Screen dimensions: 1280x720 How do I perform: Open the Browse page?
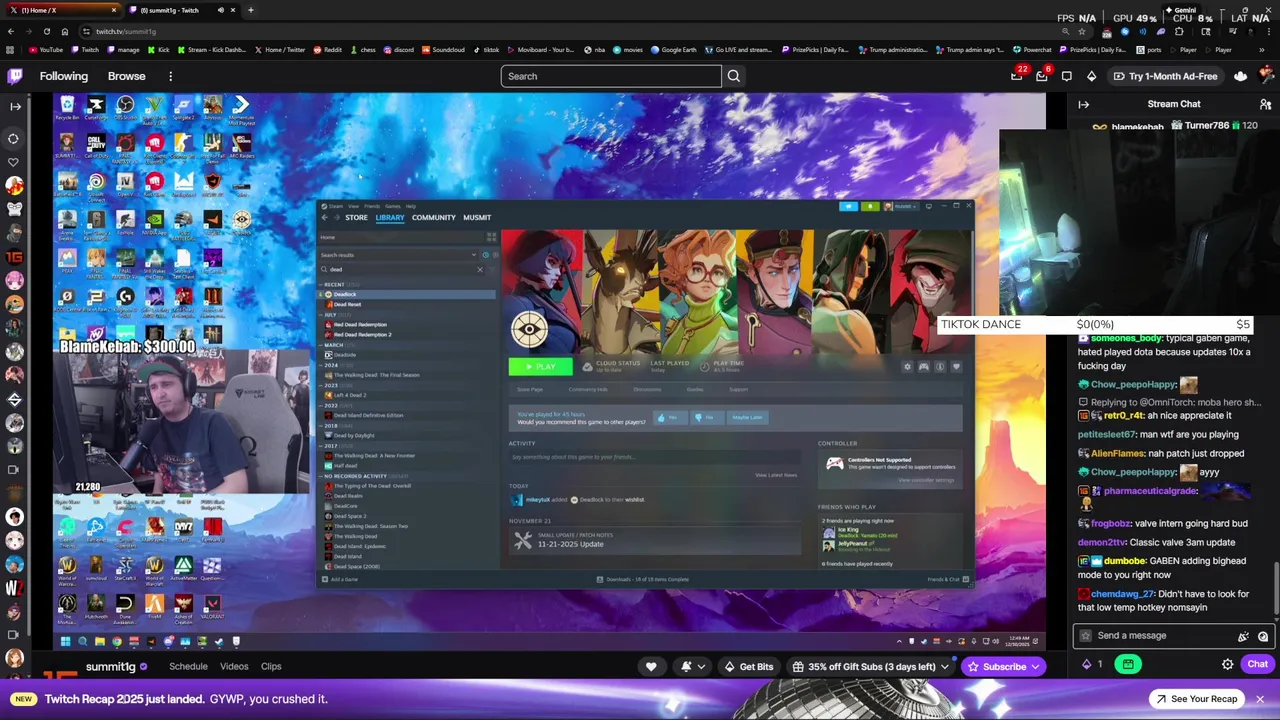tap(126, 76)
